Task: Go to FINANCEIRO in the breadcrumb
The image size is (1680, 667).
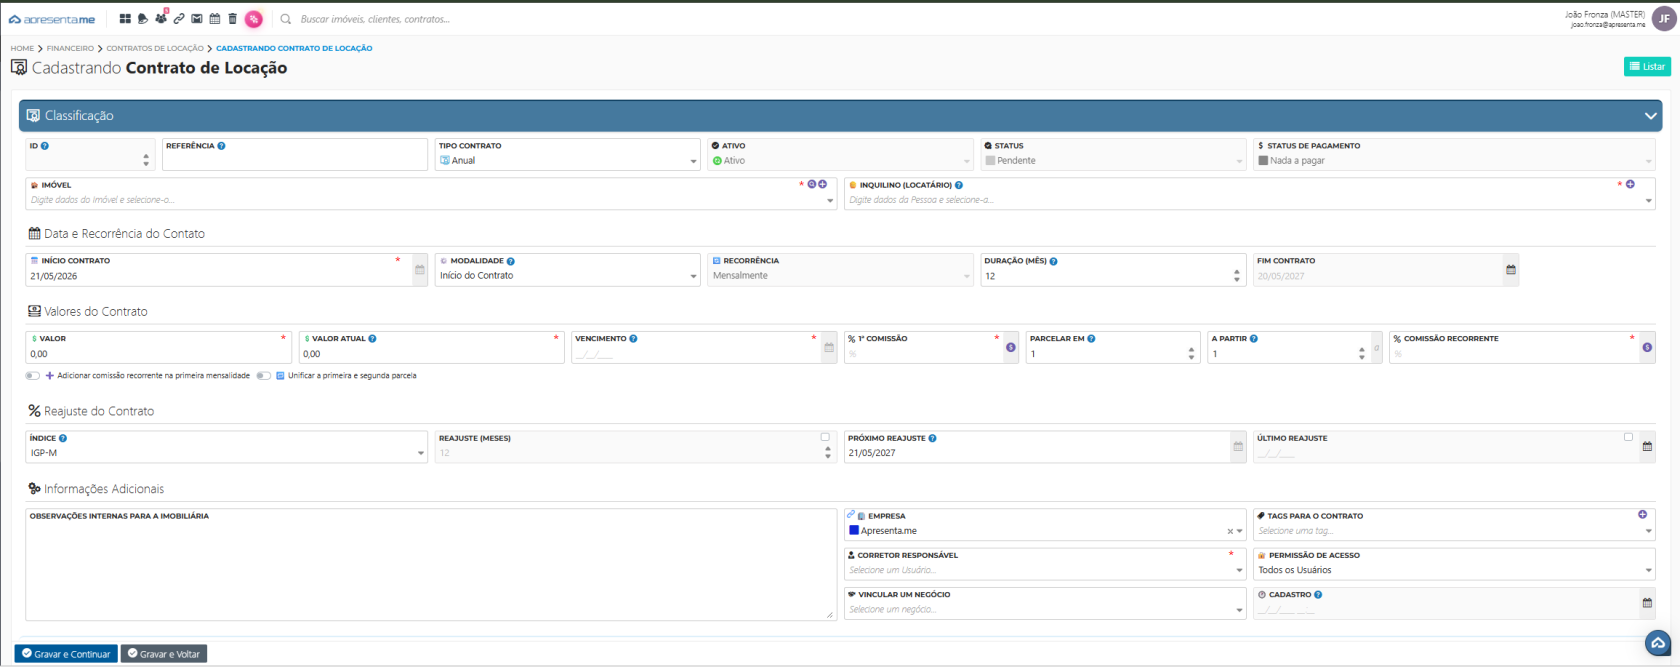Action: pos(70,48)
